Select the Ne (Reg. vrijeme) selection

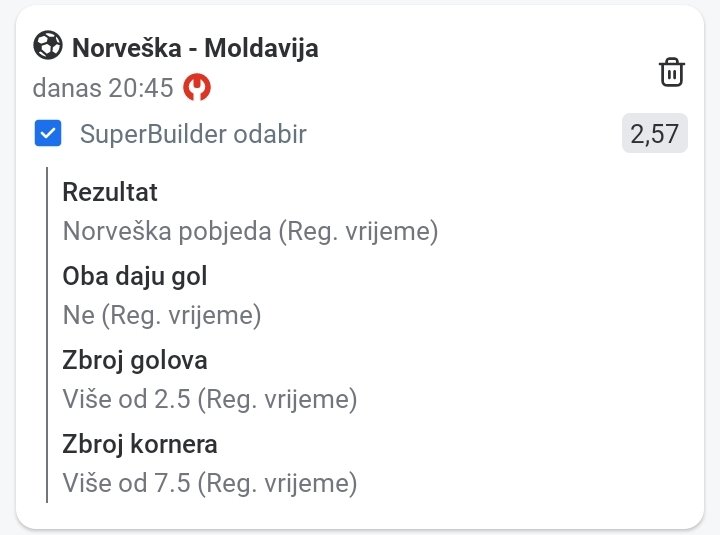(161, 316)
